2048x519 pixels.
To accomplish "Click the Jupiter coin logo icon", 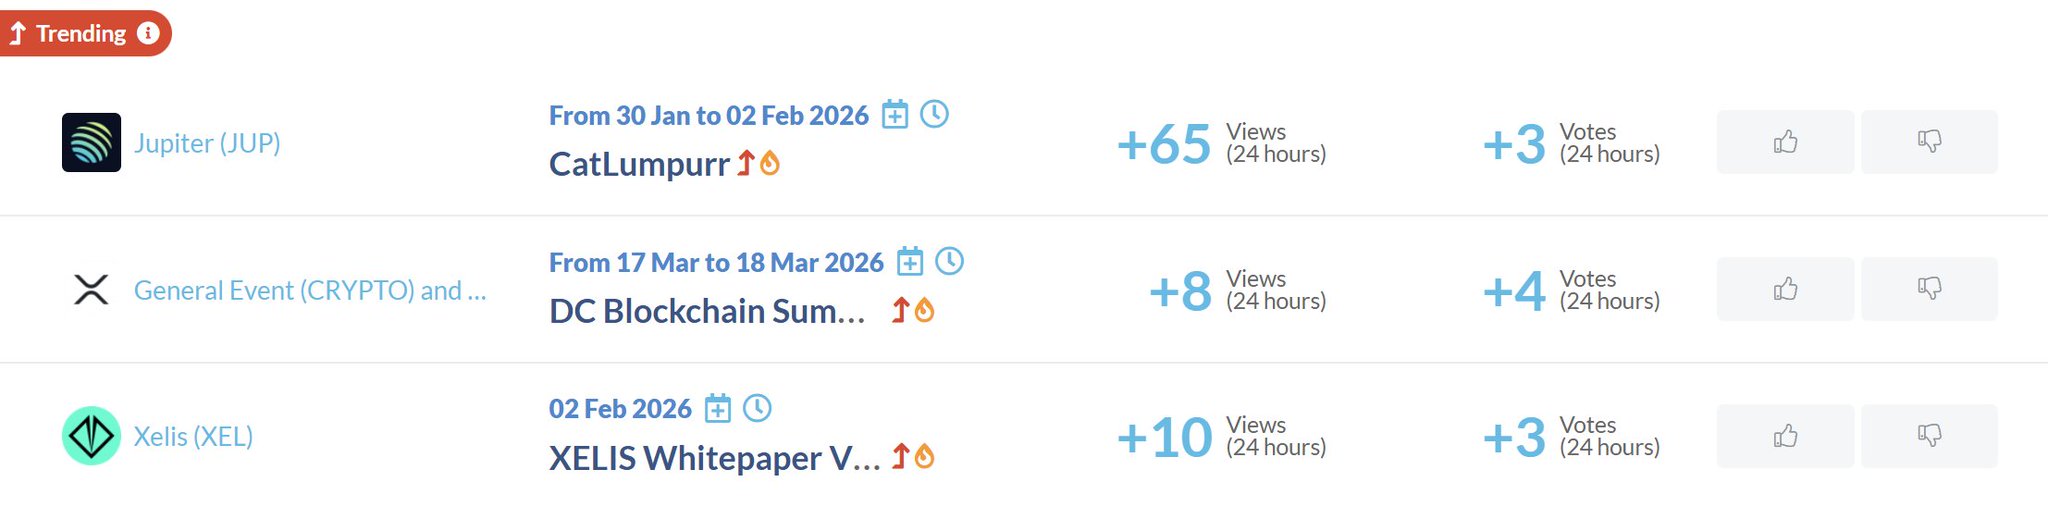I will click(91, 143).
